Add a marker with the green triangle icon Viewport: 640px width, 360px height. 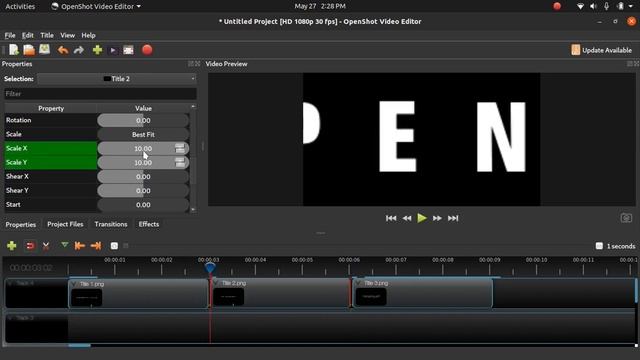point(64,245)
